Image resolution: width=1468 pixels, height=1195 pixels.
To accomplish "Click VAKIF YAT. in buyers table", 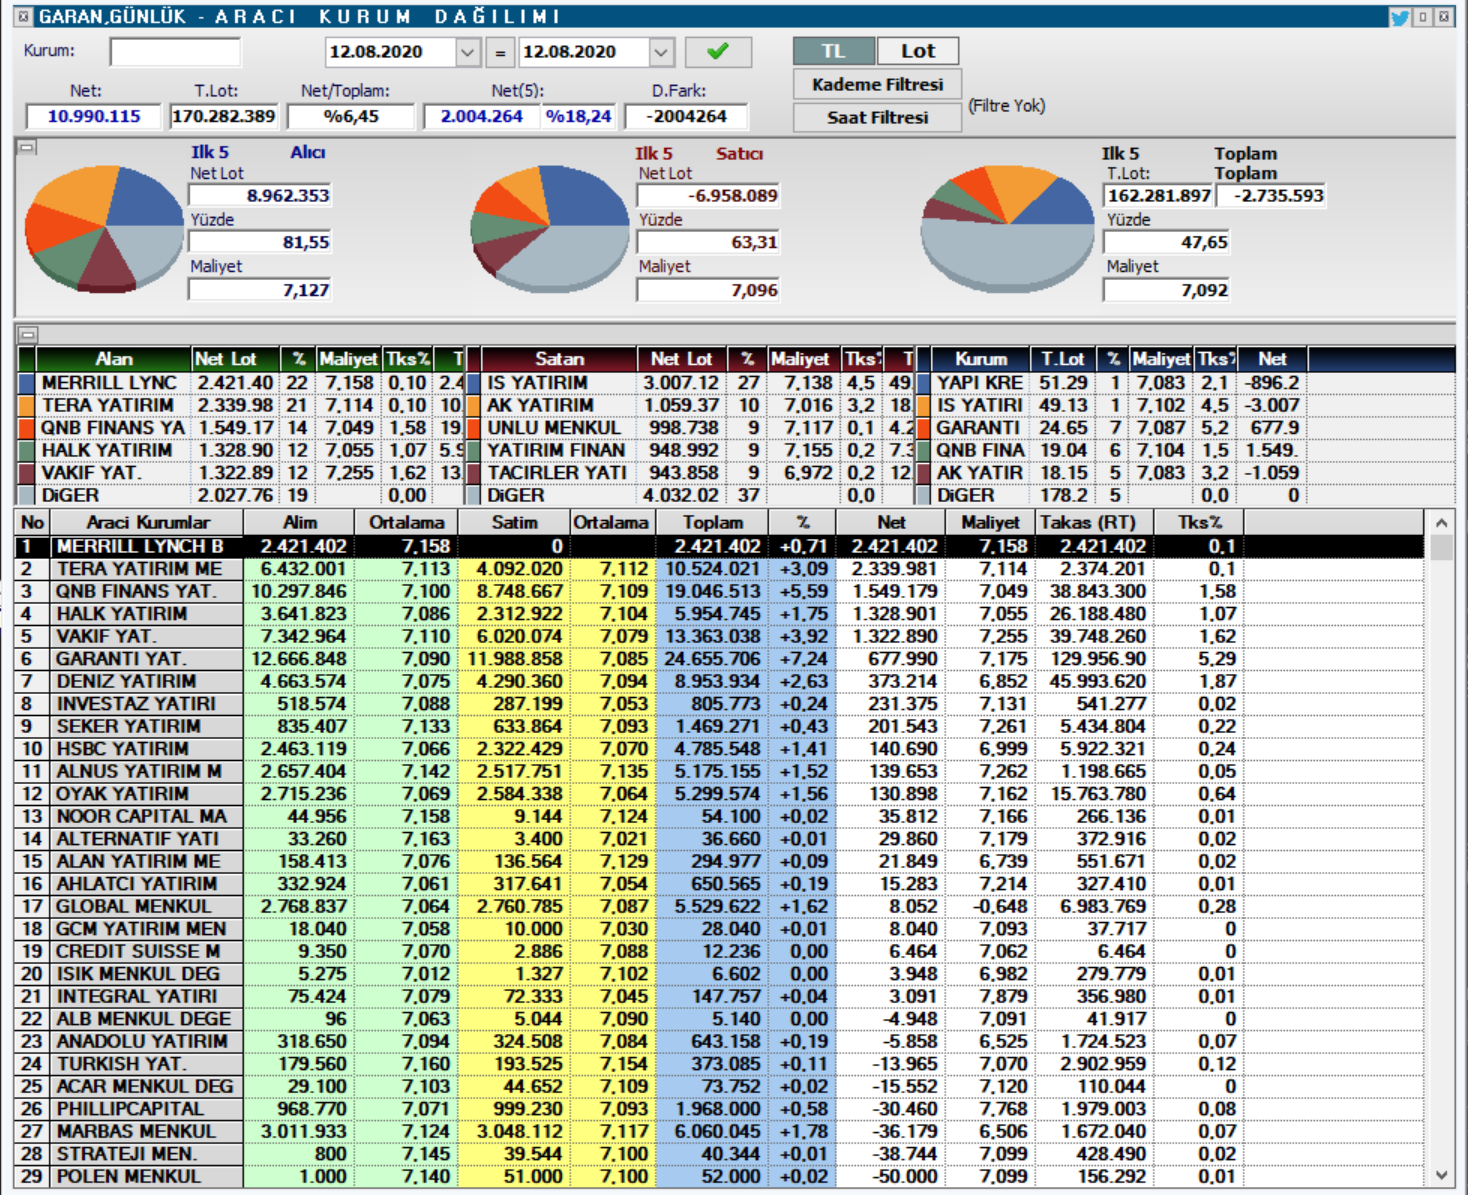I will click(91, 473).
